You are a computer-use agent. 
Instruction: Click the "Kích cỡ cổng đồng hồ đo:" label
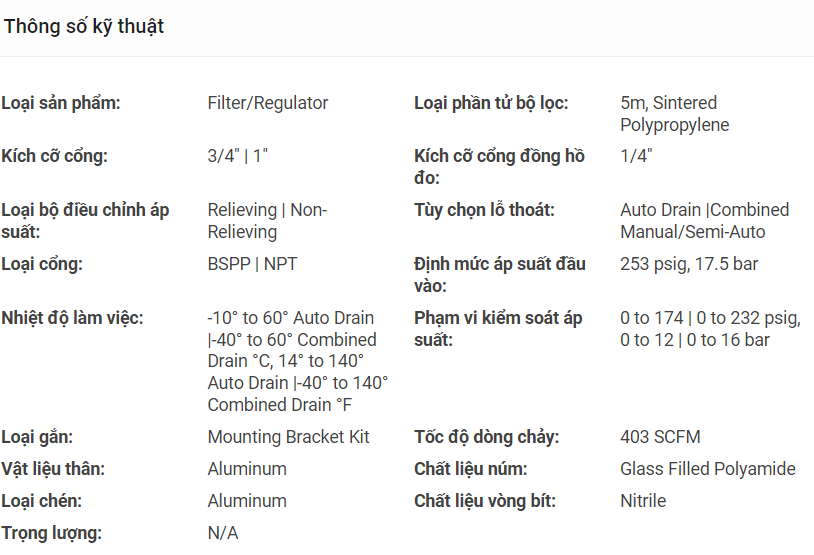pos(499,167)
